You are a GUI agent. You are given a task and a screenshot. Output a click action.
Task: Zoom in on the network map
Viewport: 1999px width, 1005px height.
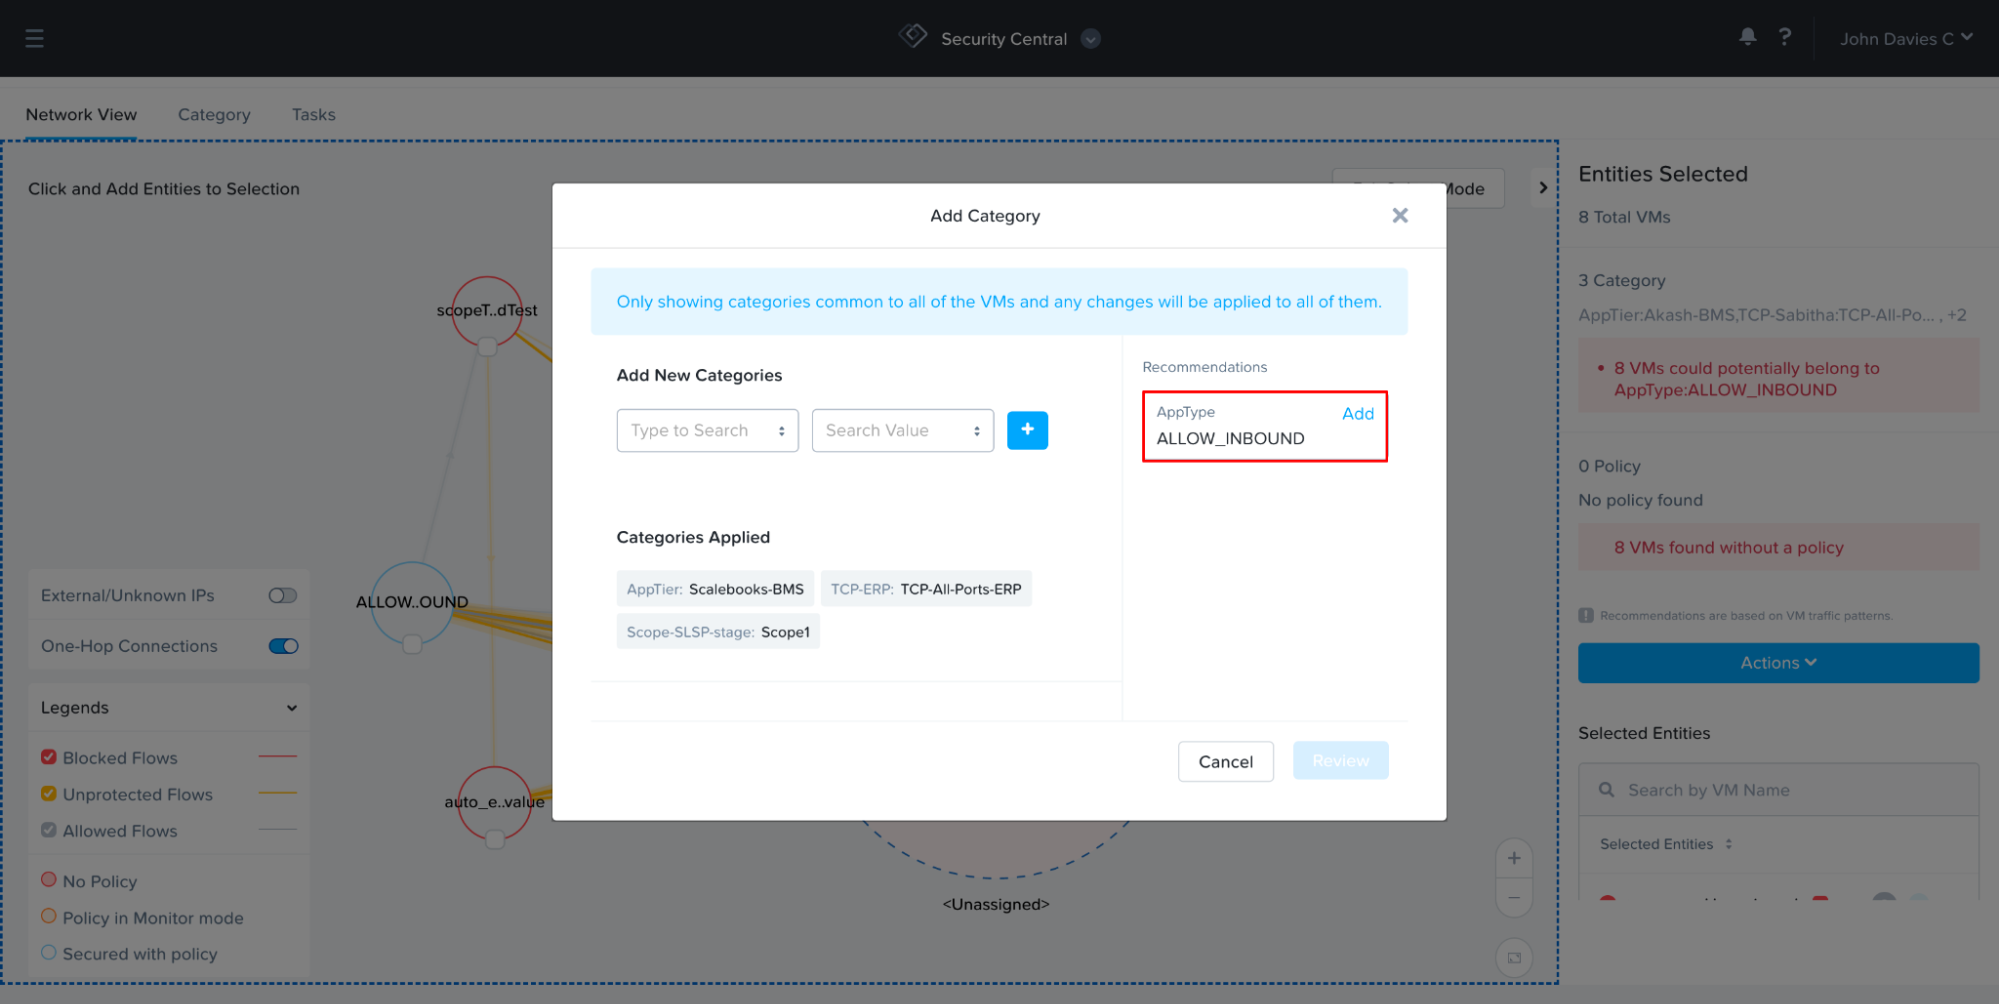click(1514, 858)
